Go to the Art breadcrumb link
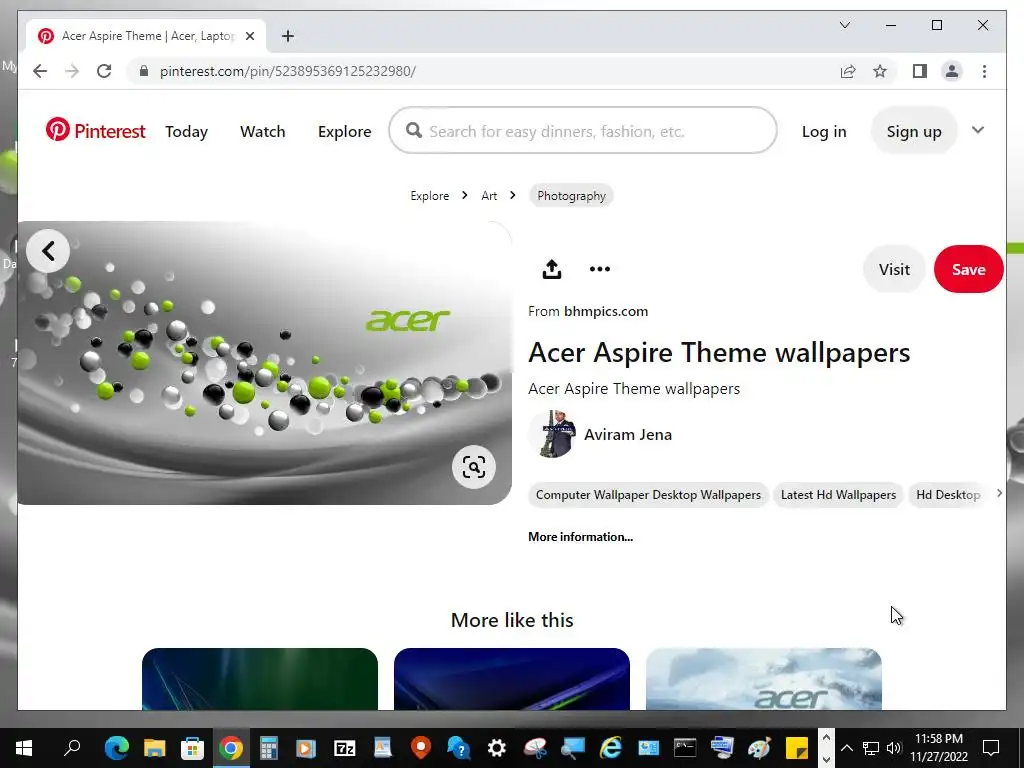Viewport: 1024px width, 768px height. coord(489,196)
